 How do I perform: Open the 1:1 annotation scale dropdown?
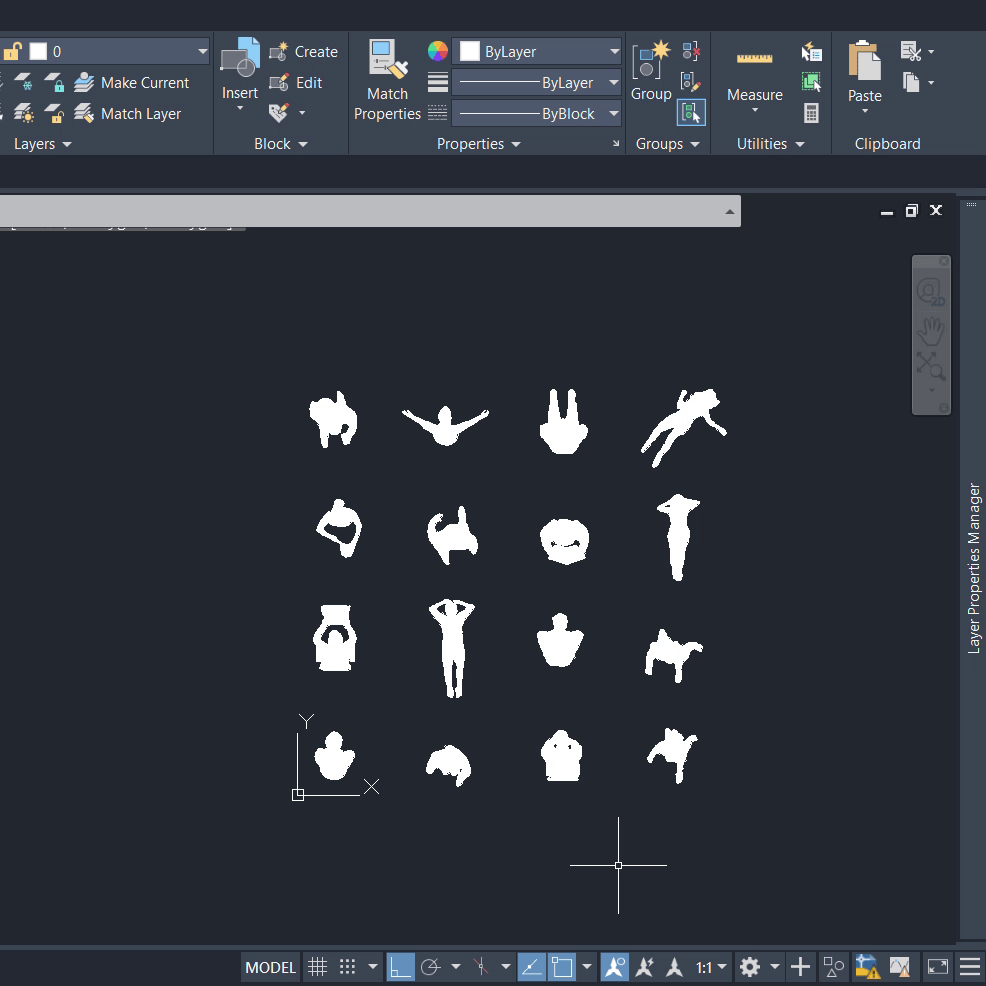(711, 967)
